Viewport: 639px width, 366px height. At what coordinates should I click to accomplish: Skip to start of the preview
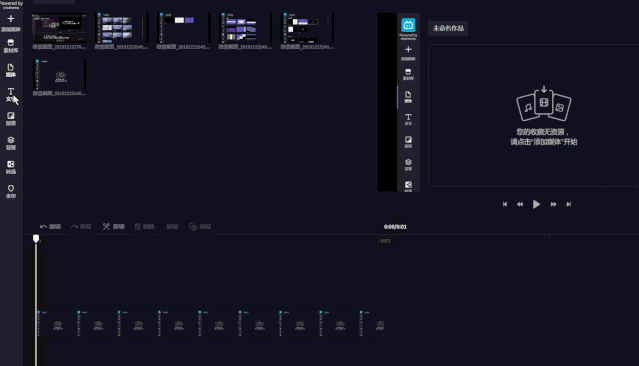(x=505, y=204)
